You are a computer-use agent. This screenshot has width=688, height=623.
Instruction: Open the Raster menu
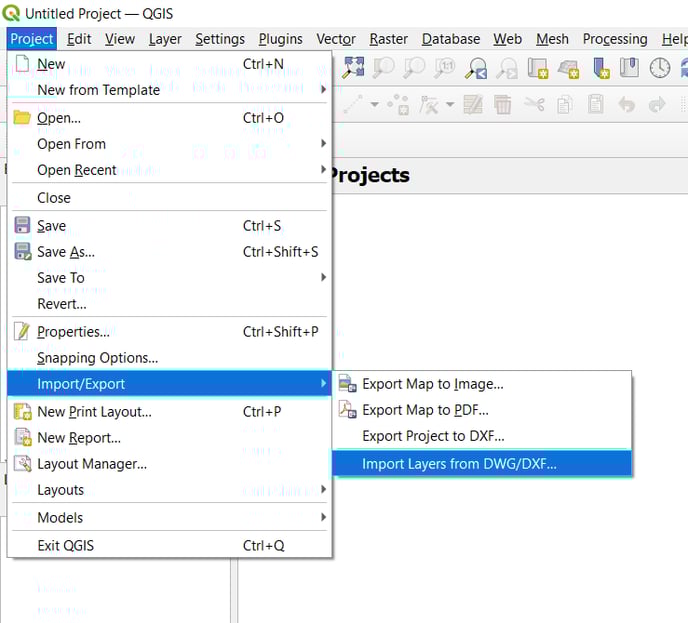(x=388, y=39)
